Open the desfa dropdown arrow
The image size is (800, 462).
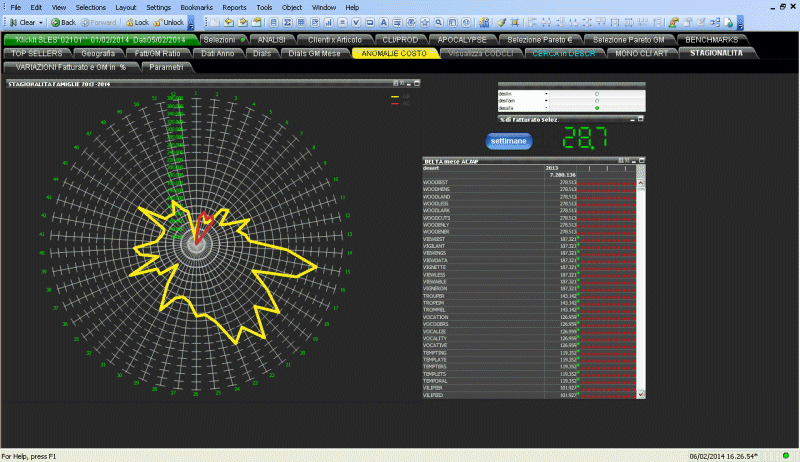click(546, 108)
